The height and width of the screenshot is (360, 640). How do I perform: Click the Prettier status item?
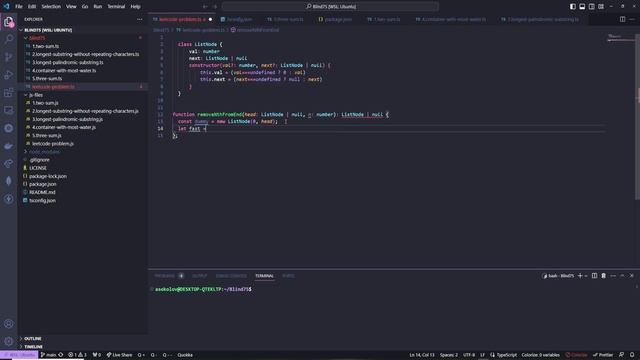pyautogui.click(x=603, y=355)
